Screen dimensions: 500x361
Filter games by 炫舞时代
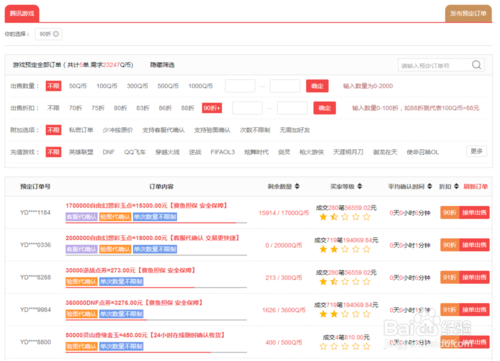[x=256, y=152]
